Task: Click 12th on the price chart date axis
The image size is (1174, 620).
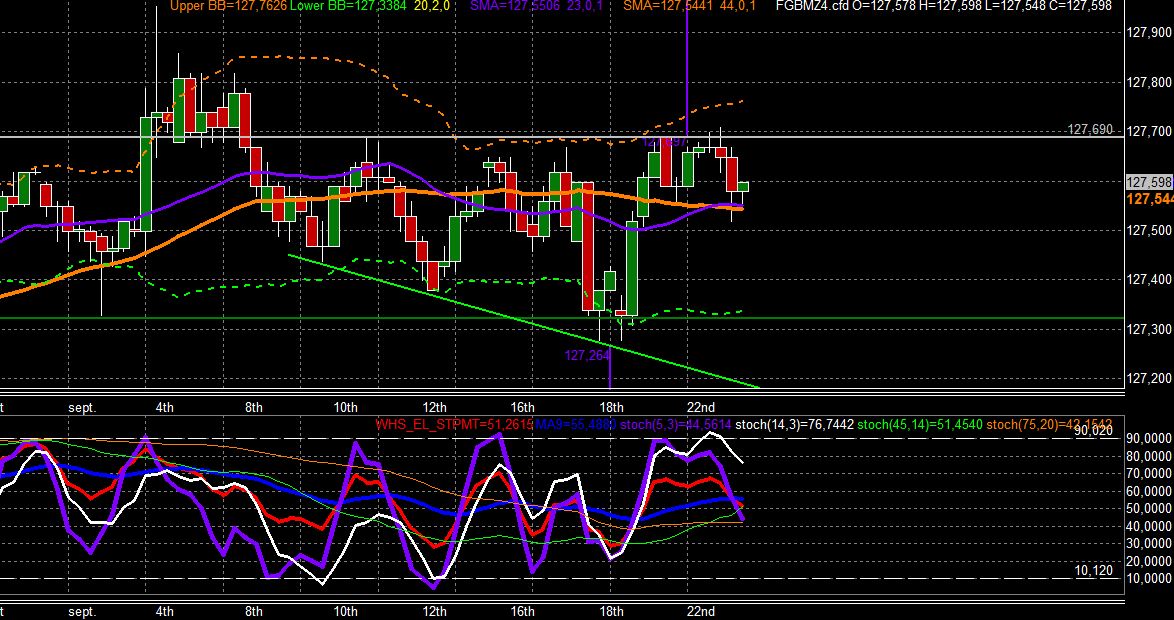Action: click(434, 407)
